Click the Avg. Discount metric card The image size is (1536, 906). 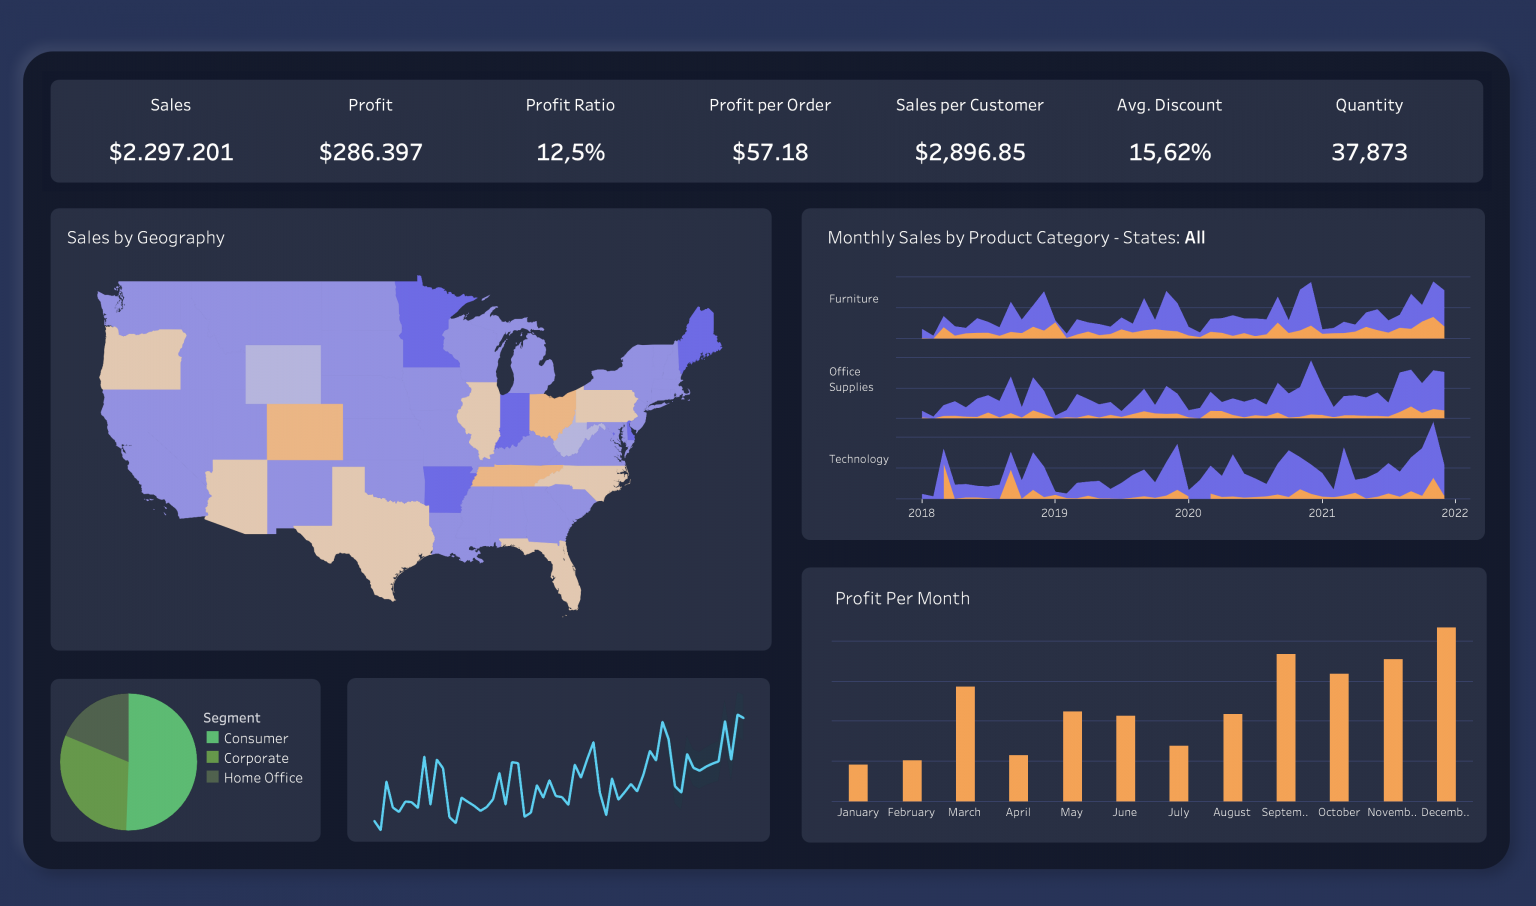click(x=1169, y=131)
